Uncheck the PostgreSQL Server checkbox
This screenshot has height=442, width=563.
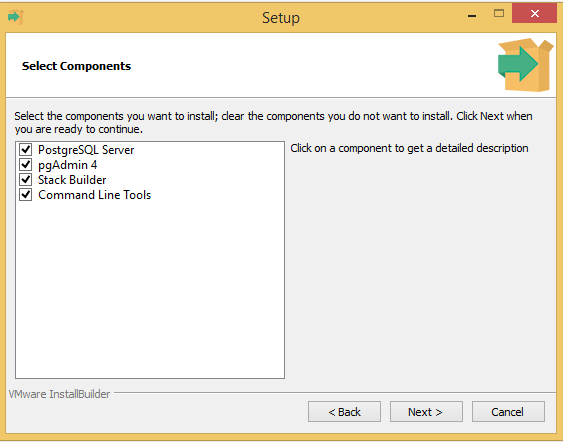tap(25, 150)
